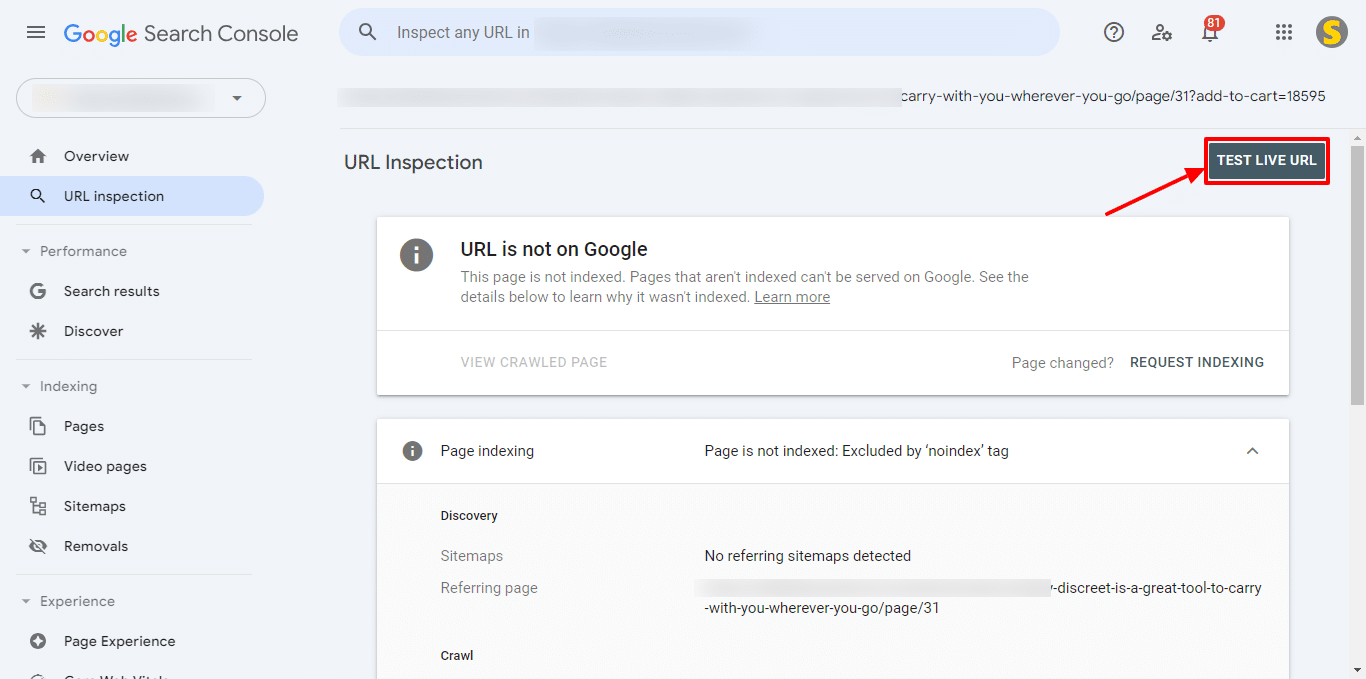Image resolution: width=1366 pixels, height=679 pixels.
Task: Open the Pages indexing report
Action: (132, 426)
